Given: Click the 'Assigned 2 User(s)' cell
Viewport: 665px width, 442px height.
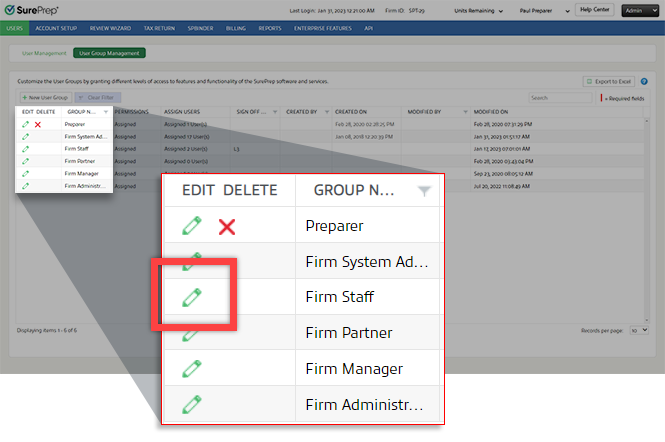Looking at the screenshot, I should point(186,149).
